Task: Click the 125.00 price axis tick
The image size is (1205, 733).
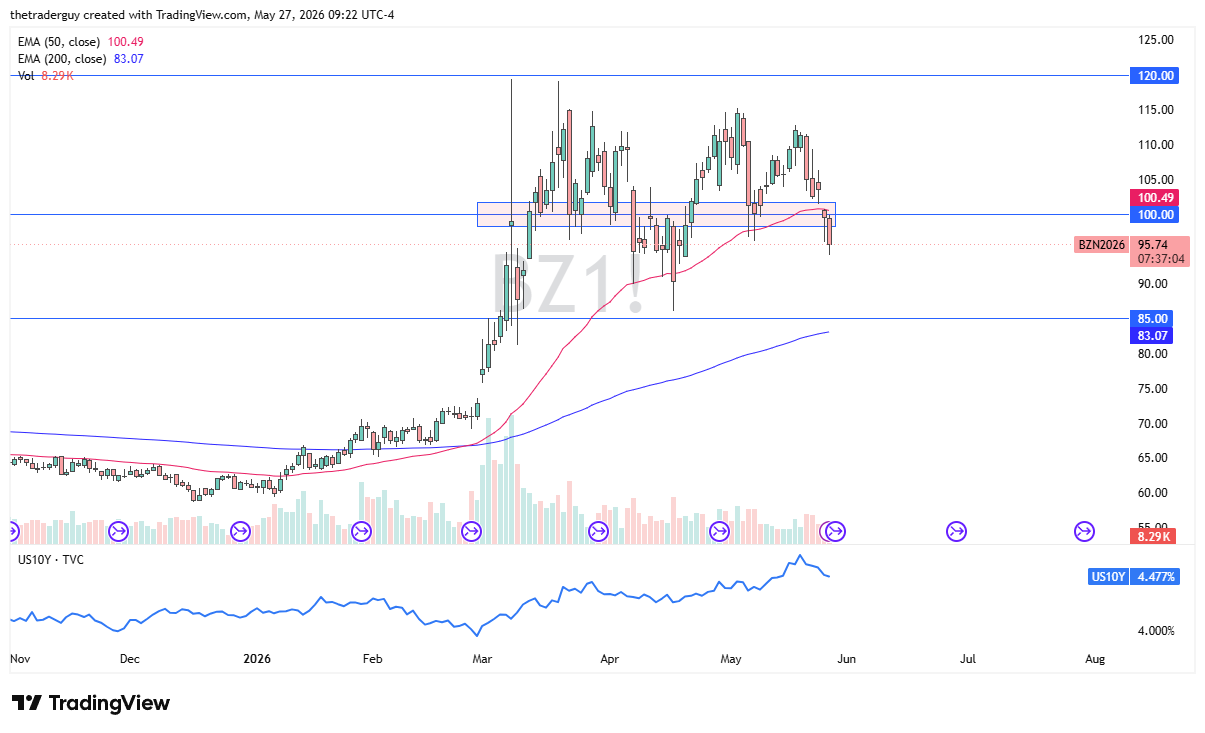Action: tap(1156, 40)
